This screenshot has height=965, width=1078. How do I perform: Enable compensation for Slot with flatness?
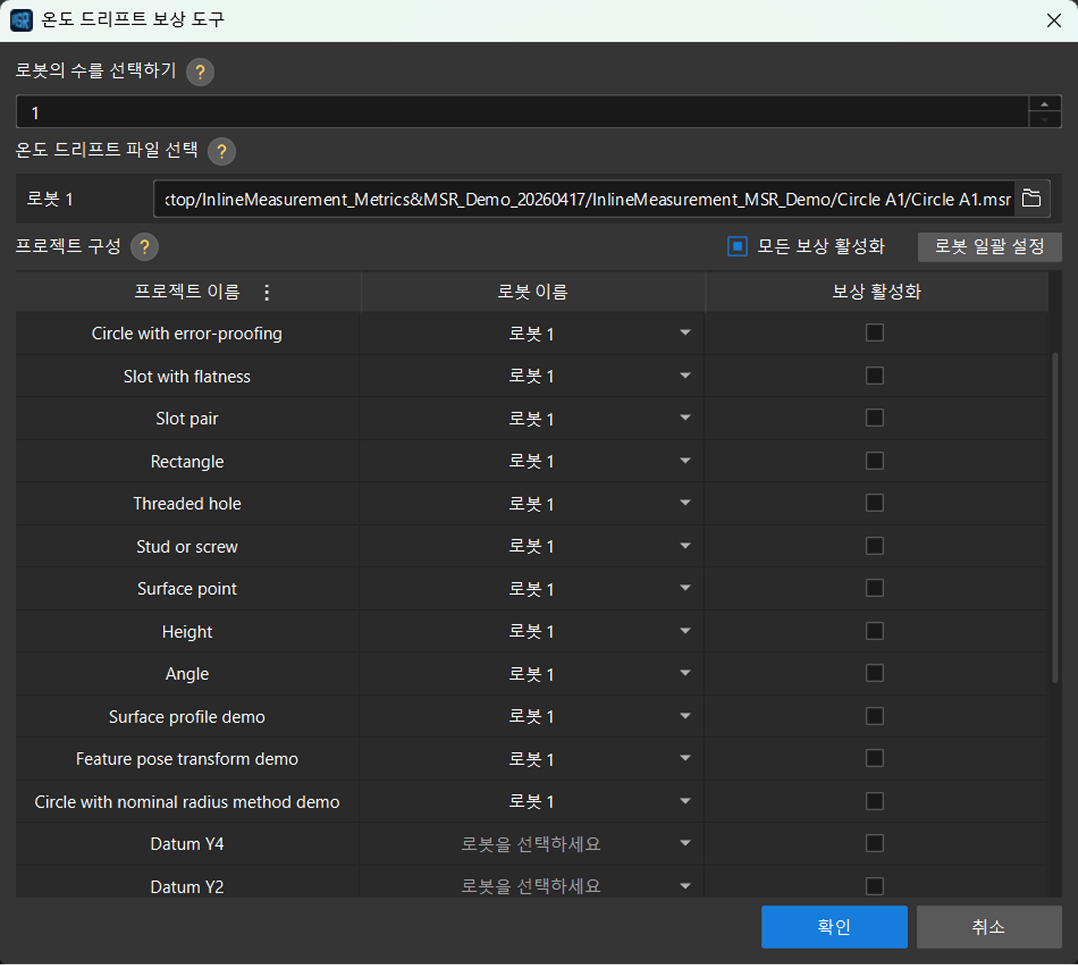pyautogui.click(x=874, y=375)
